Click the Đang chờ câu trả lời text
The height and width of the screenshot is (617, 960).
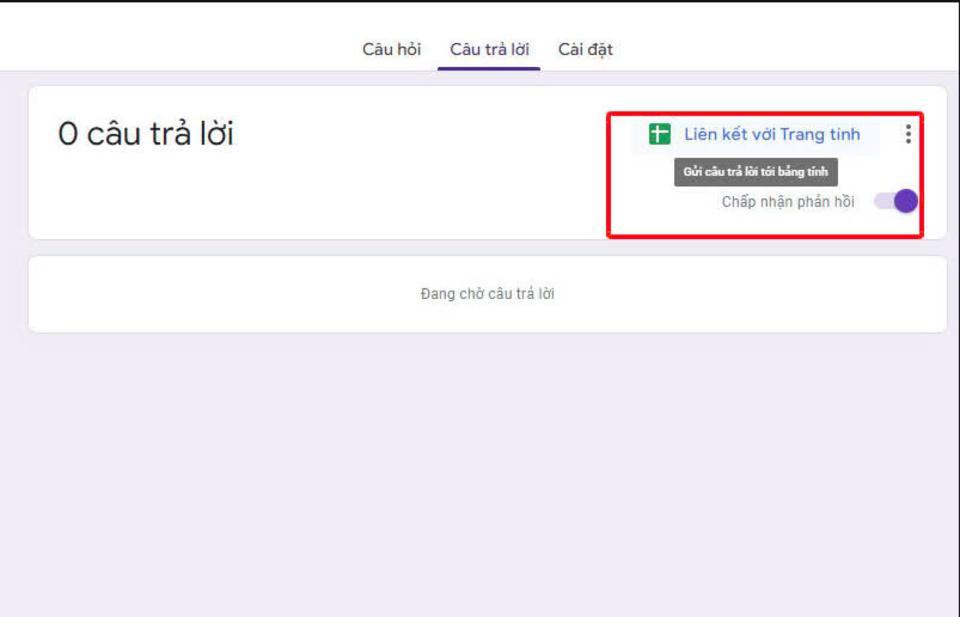point(487,294)
